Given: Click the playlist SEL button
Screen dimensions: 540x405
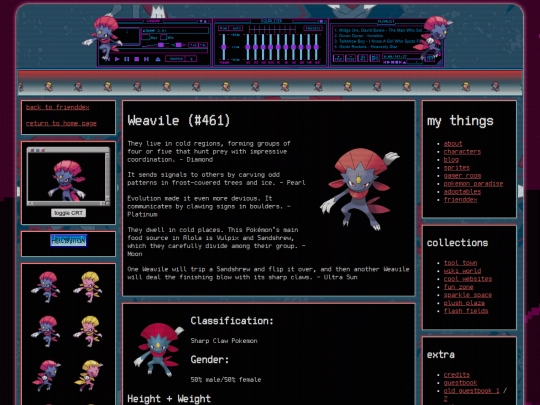Looking at the screenshot, I should [x=363, y=58].
